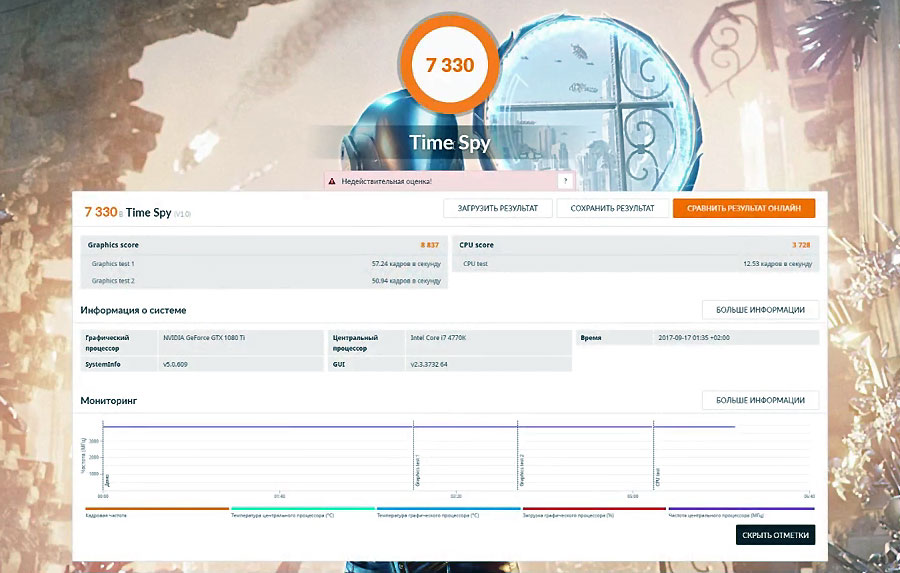Click the CPU score value 3 728
Viewport: 900px width, 573px height.
coord(801,245)
